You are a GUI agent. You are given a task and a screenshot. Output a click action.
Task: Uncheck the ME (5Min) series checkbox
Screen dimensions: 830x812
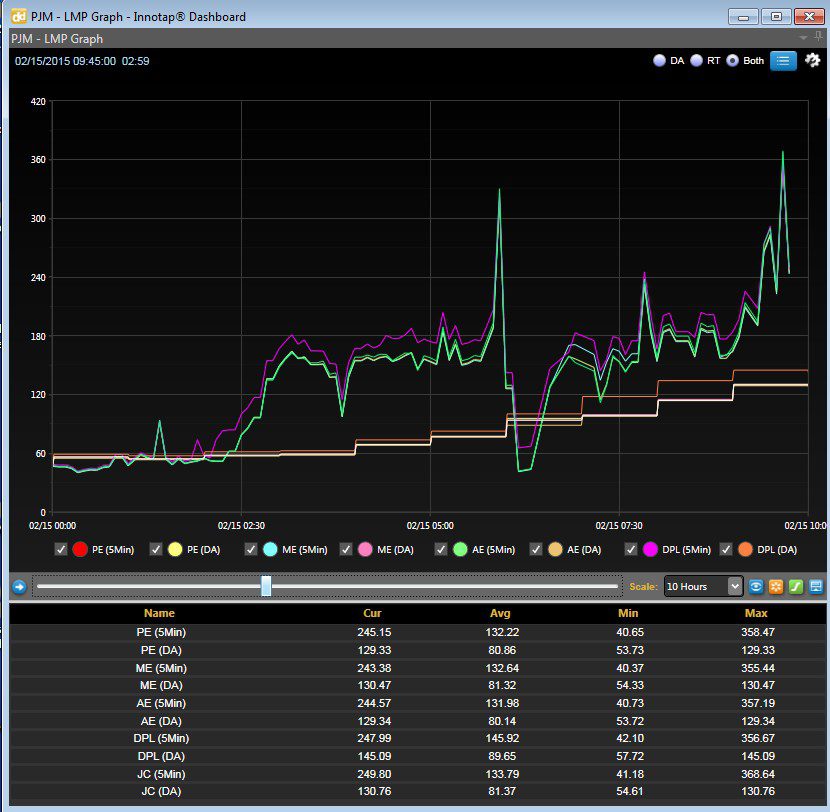coord(251,549)
